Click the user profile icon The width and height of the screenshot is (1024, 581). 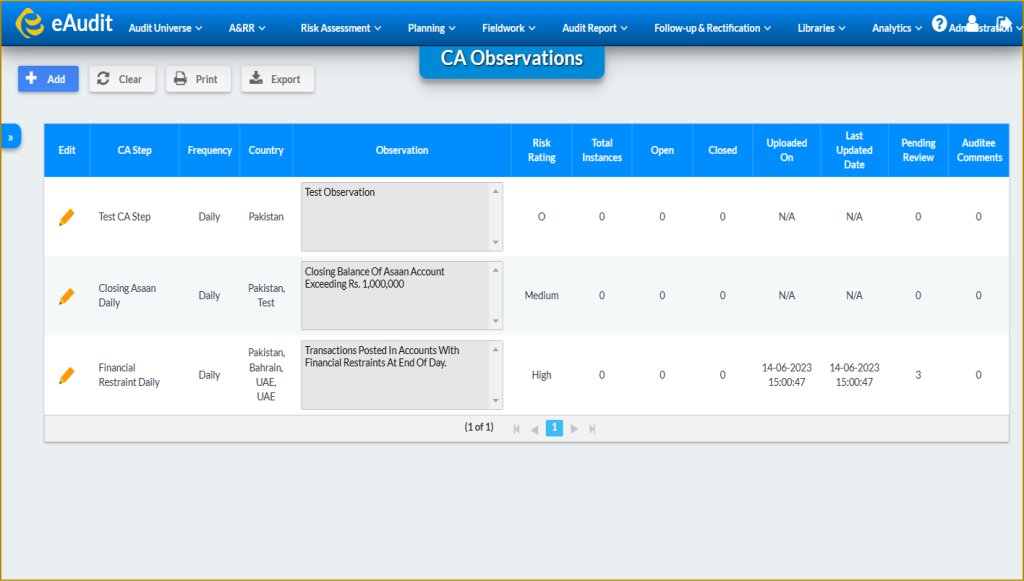[972, 24]
